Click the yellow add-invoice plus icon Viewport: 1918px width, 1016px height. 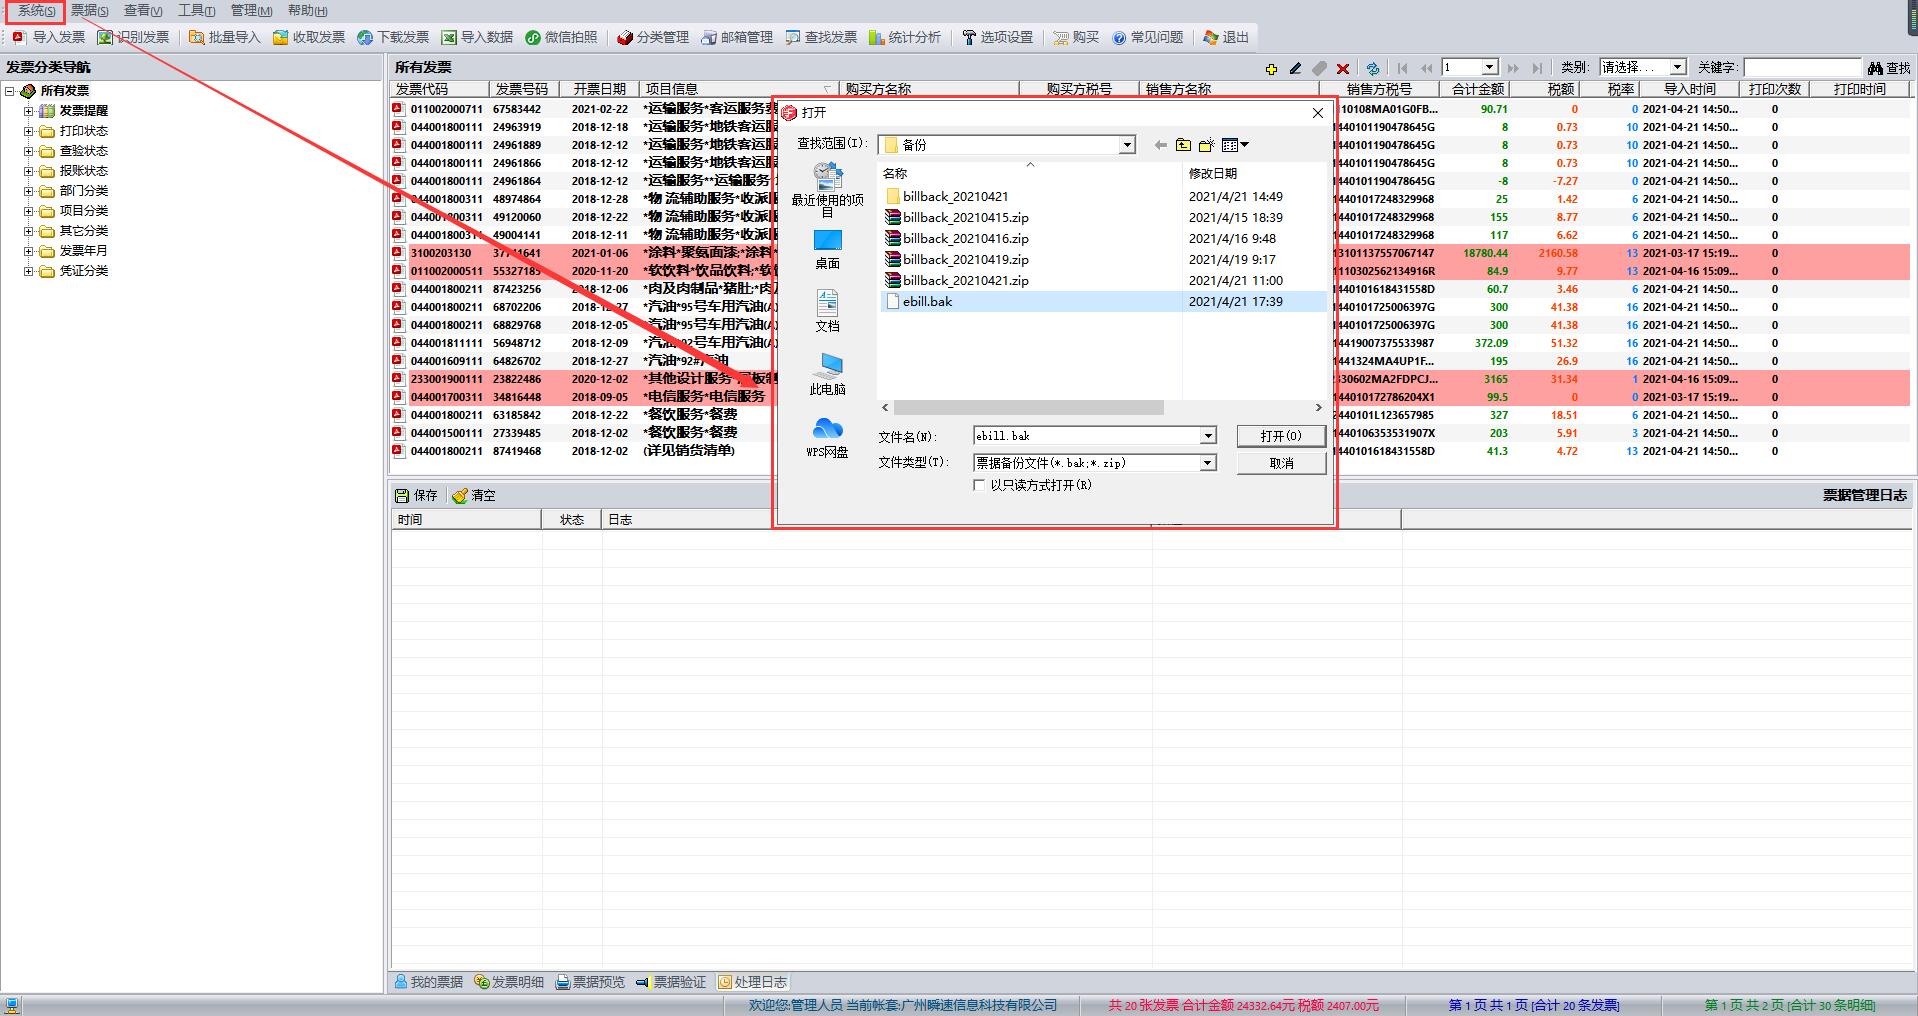click(x=1271, y=68)
